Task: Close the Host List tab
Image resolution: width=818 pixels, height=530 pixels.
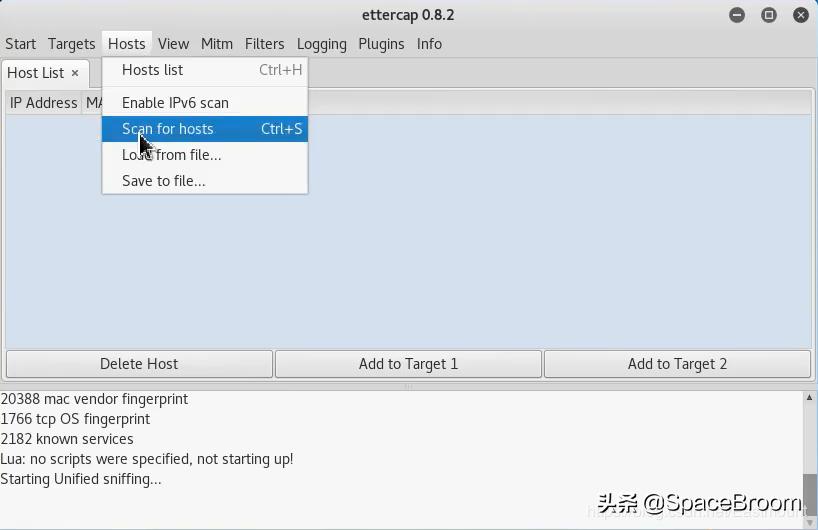Action: [75, 73]
